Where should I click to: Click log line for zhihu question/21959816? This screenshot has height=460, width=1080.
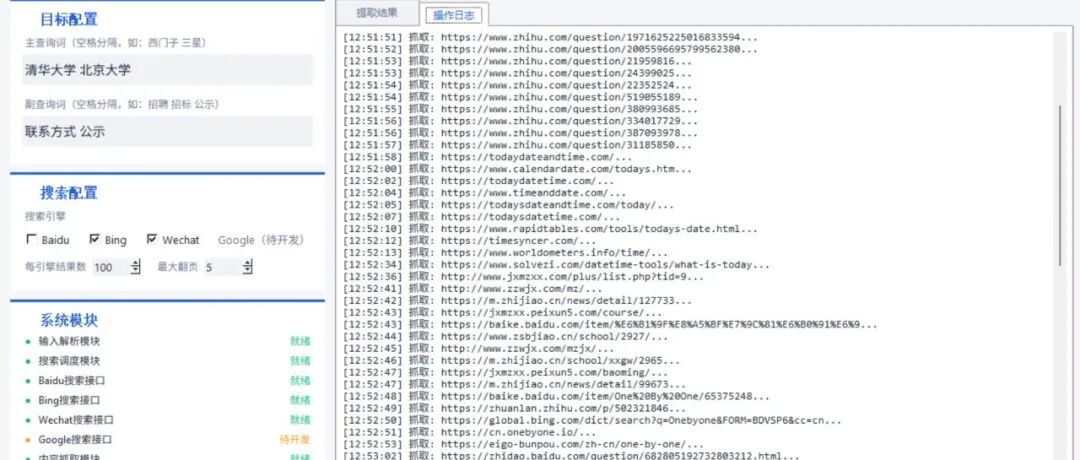click(517, 61)
